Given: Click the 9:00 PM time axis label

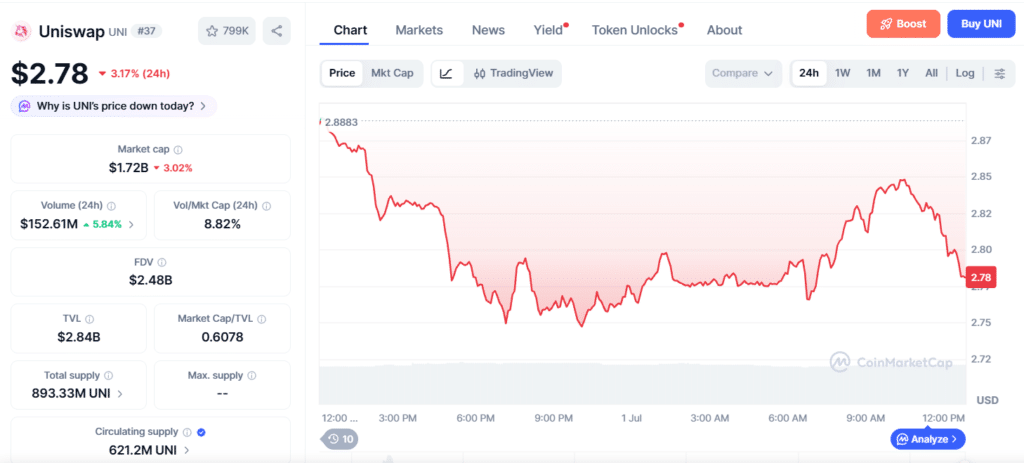Looking at the screenshot, I should (553, 418).
